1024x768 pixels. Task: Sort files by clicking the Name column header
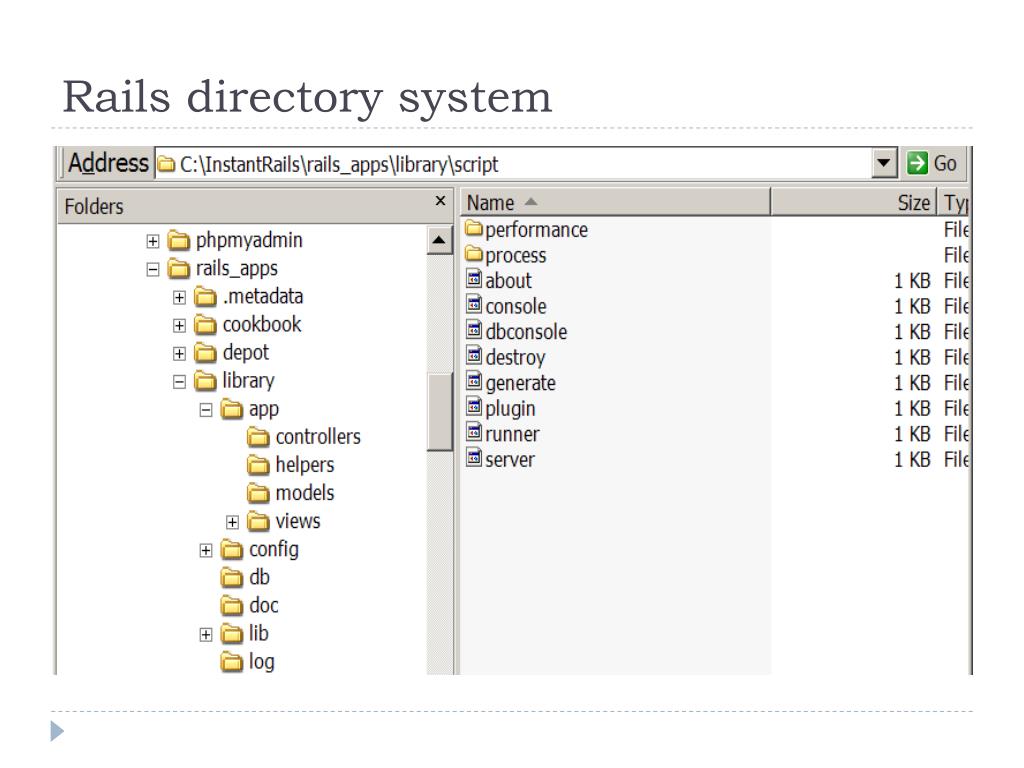(494, 202)
